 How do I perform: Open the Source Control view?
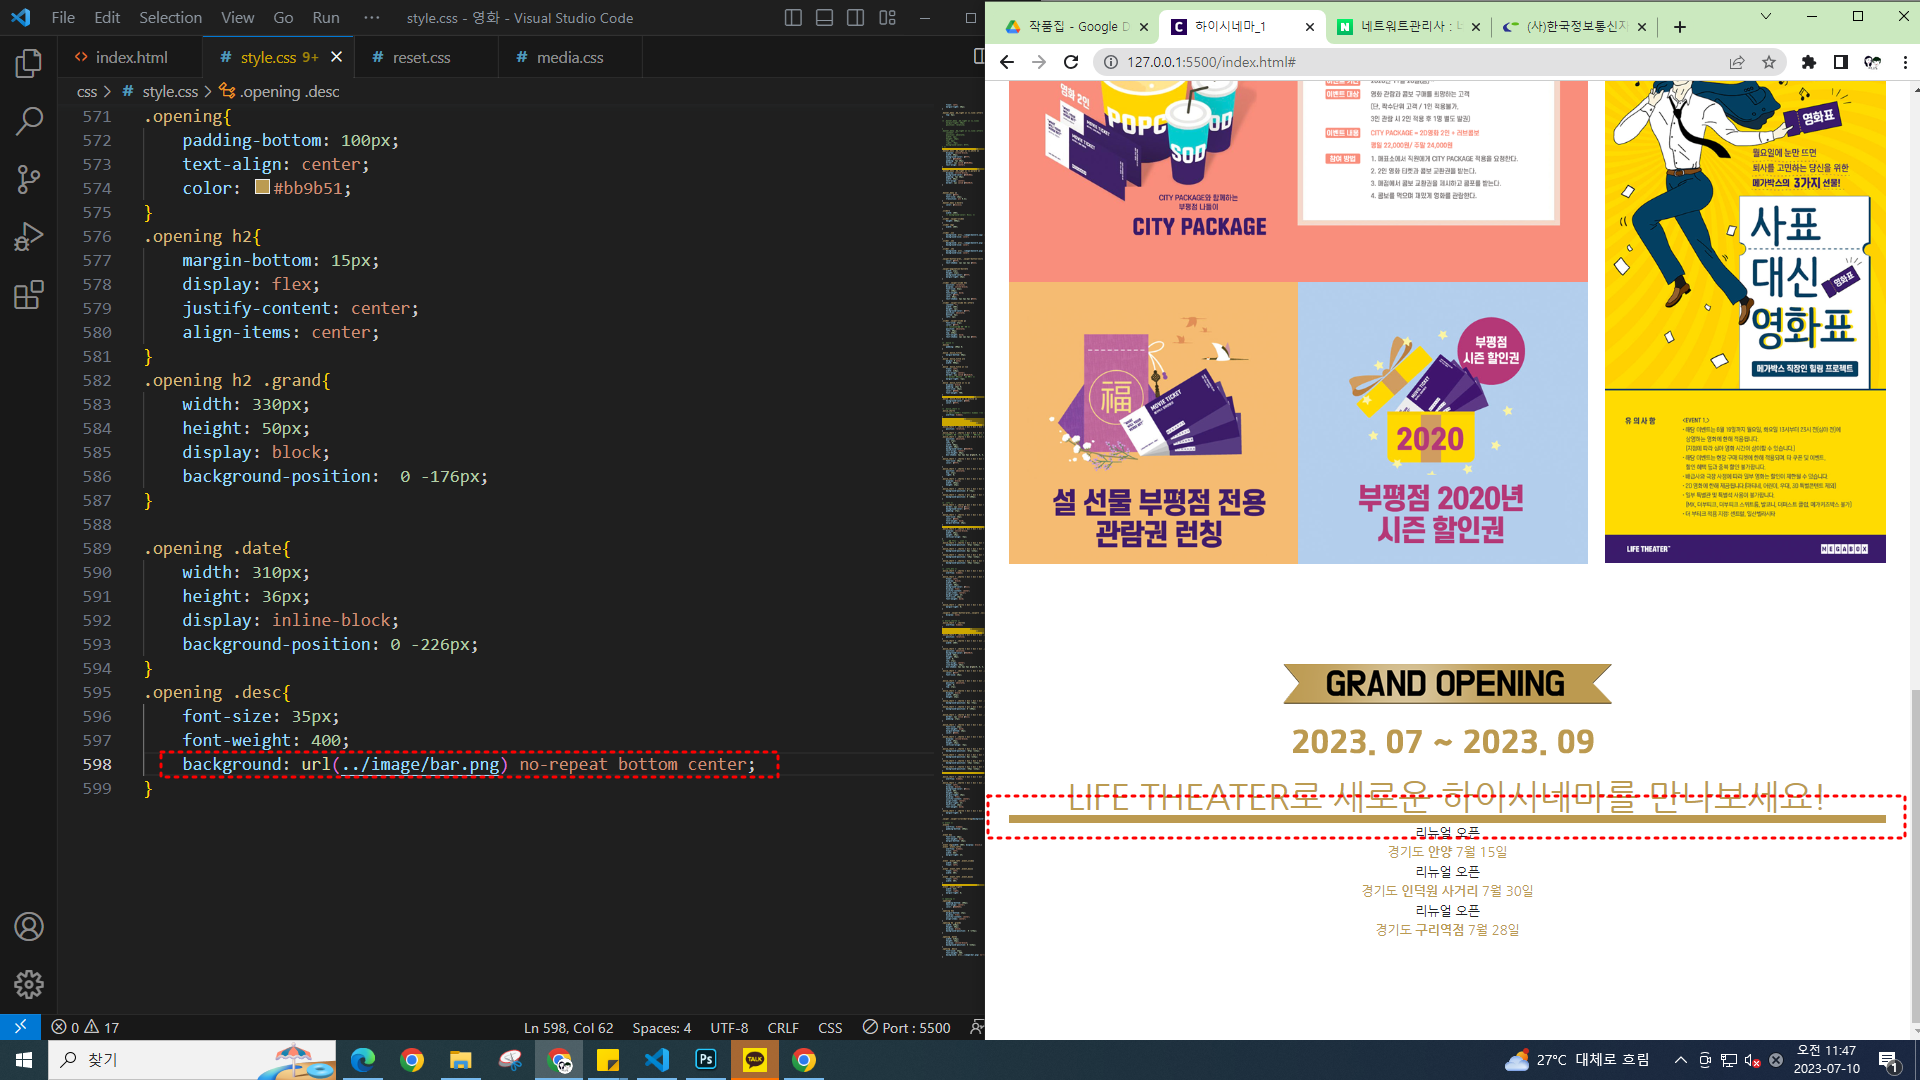tap(28, 180)
